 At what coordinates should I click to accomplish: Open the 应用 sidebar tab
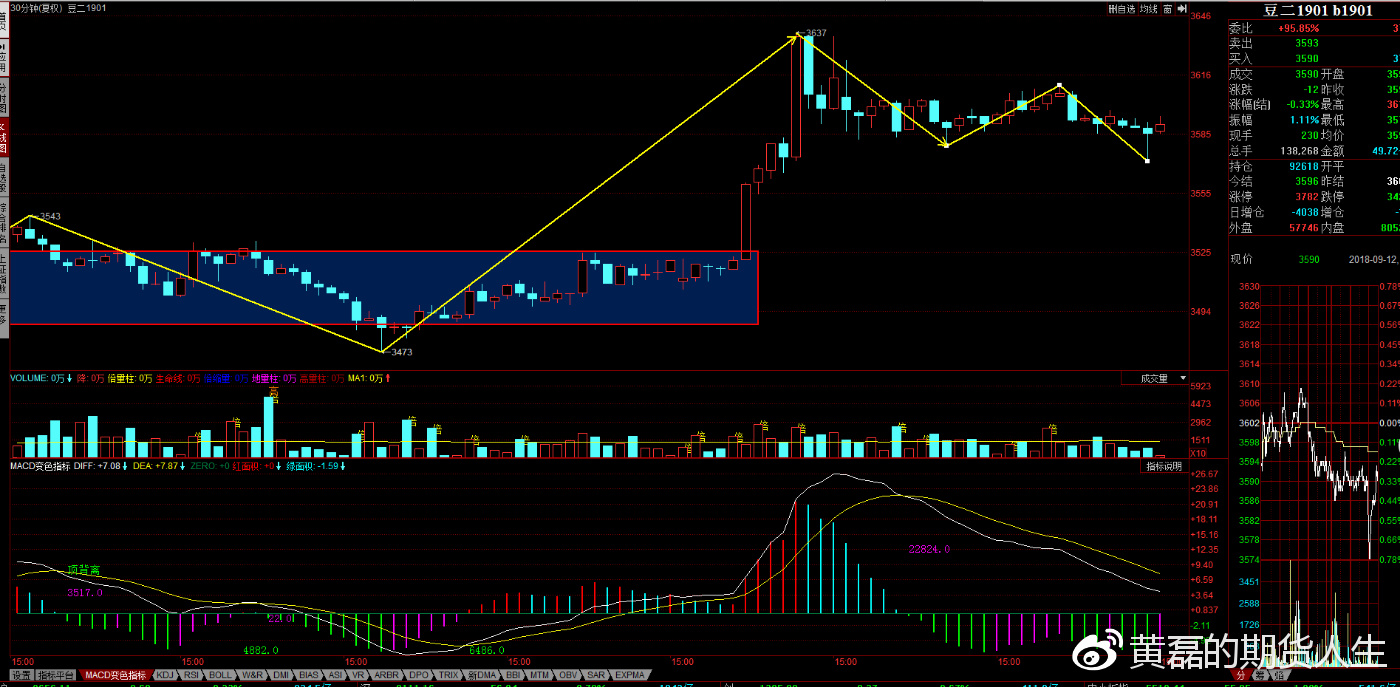4,57
